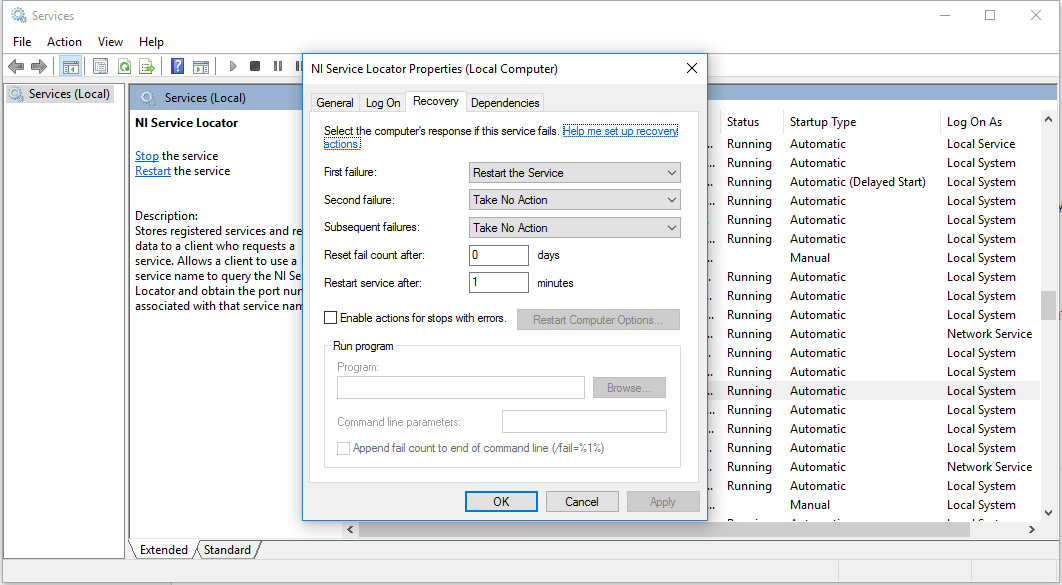Open the File menu
The image size is (1062, 585).
(22, 42)
